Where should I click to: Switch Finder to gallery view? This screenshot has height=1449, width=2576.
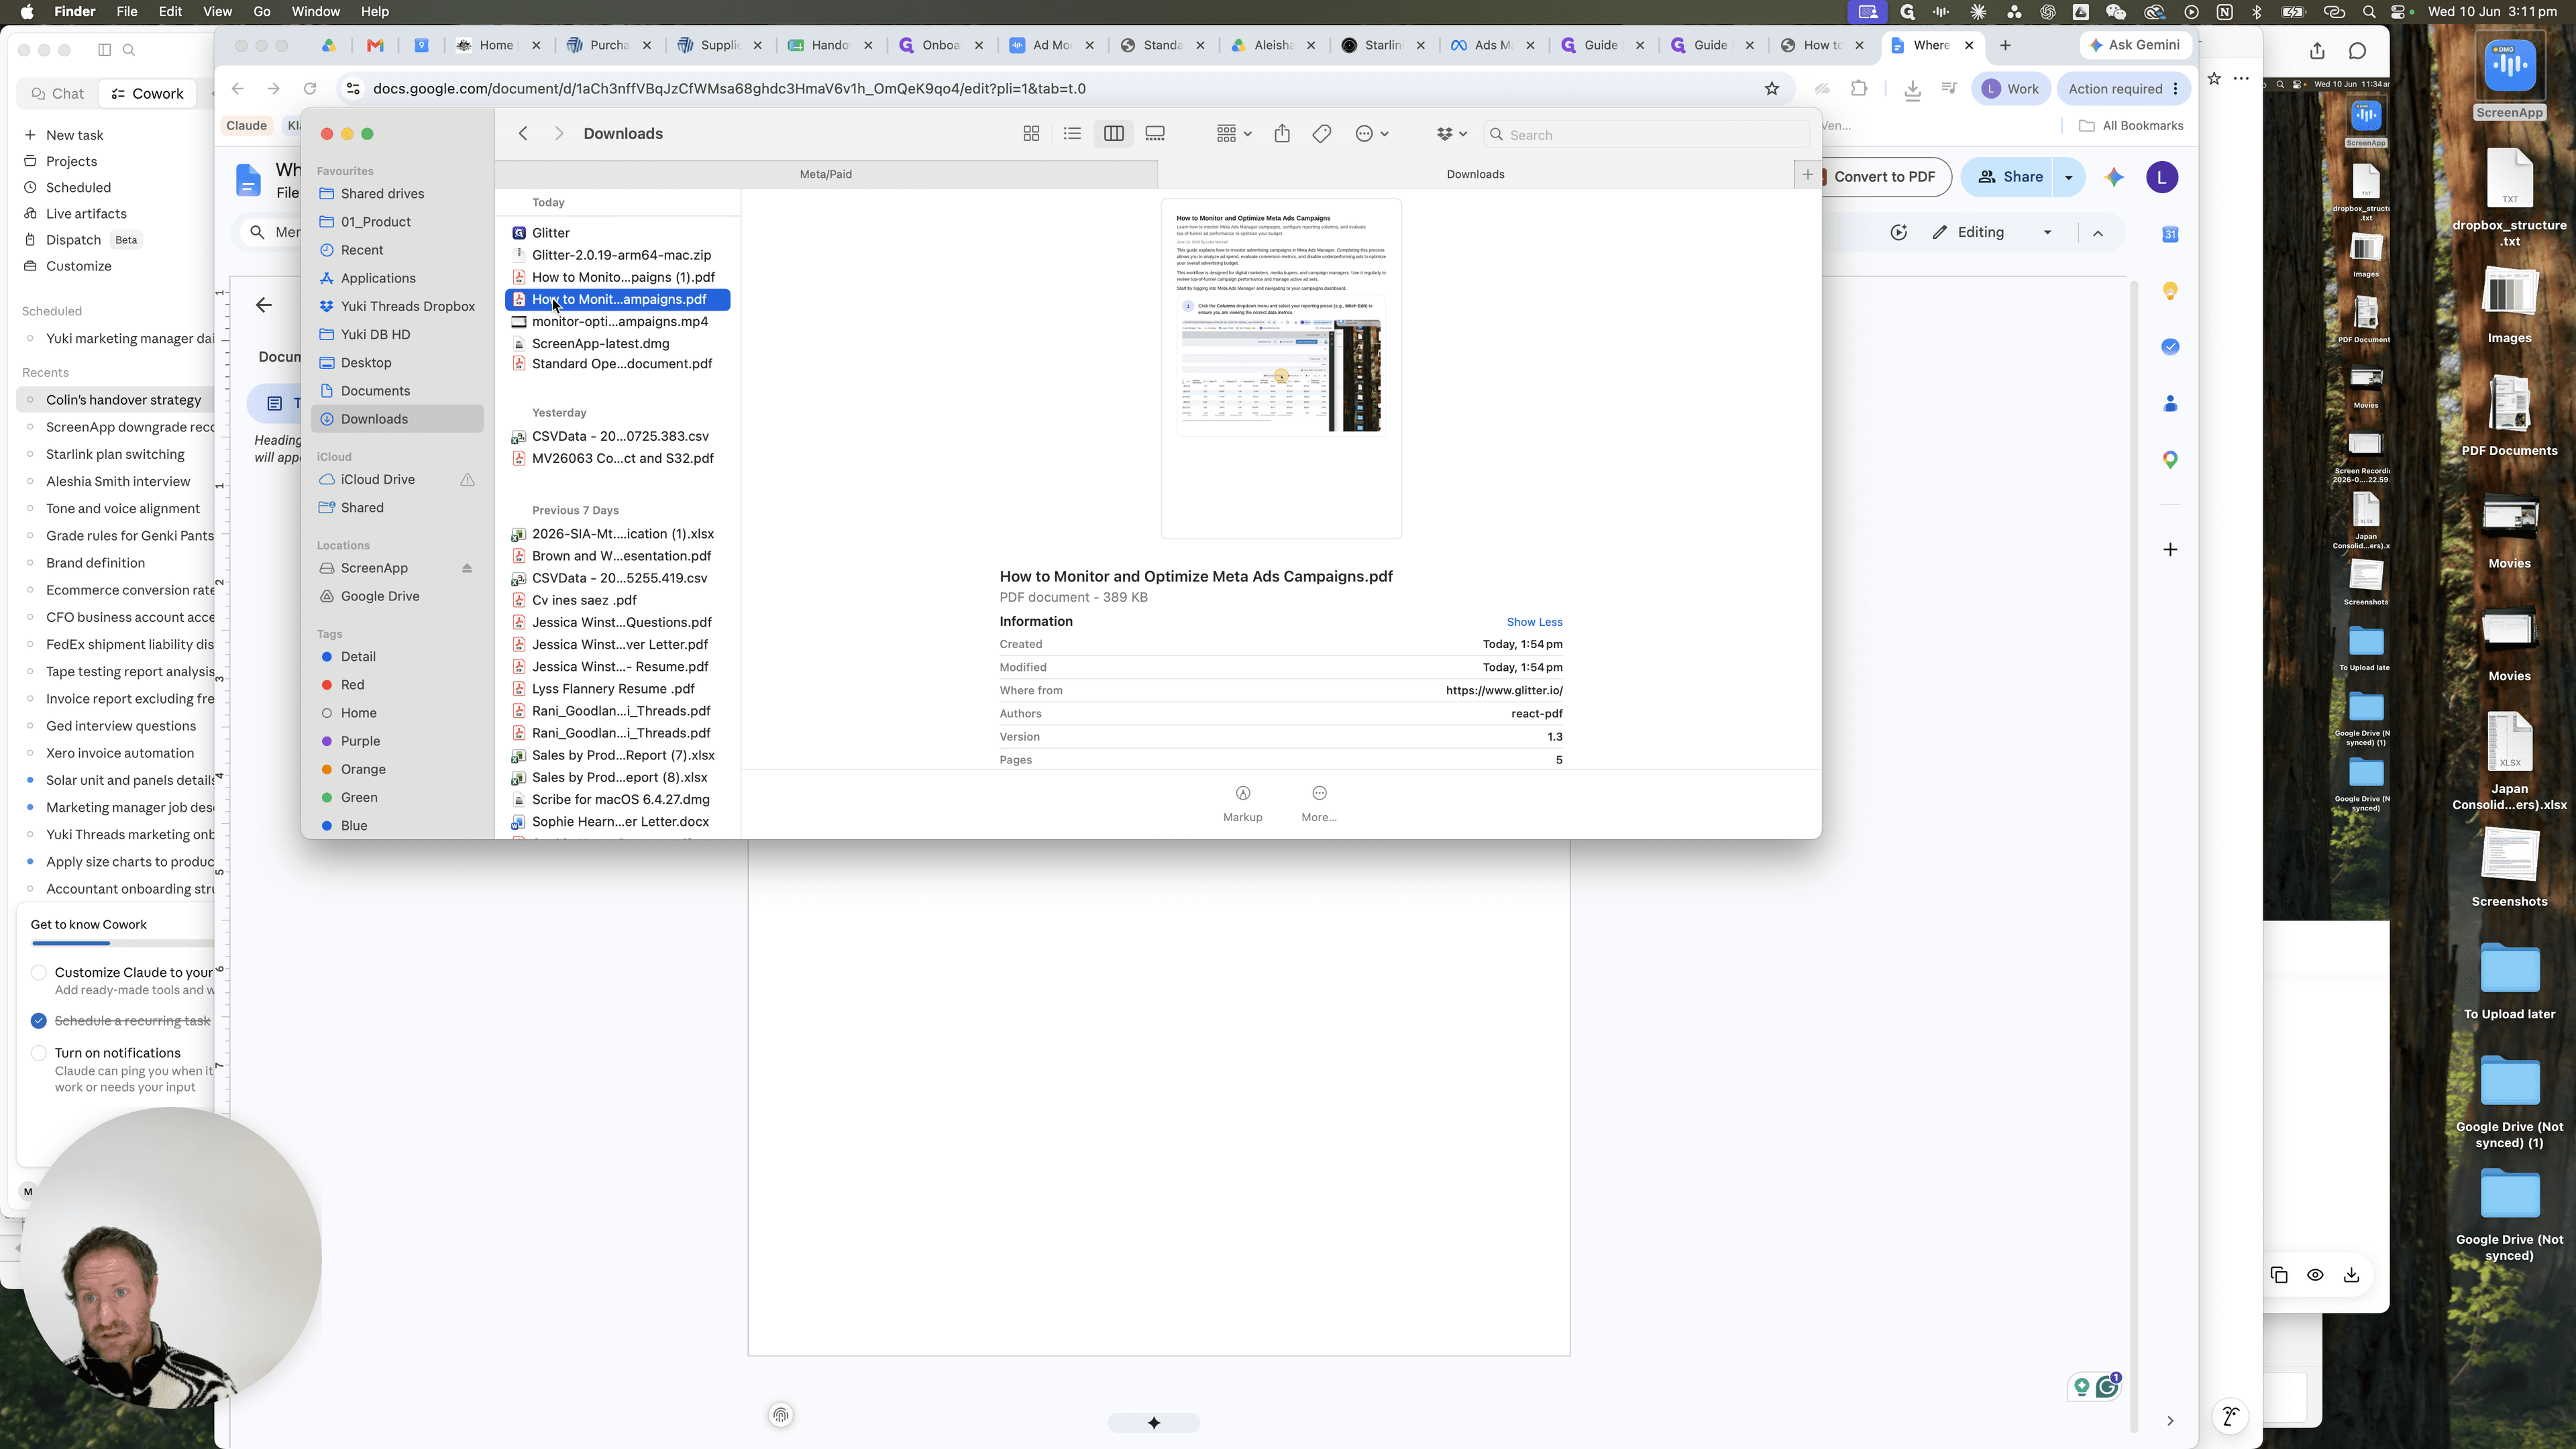tap(1155, 134)
